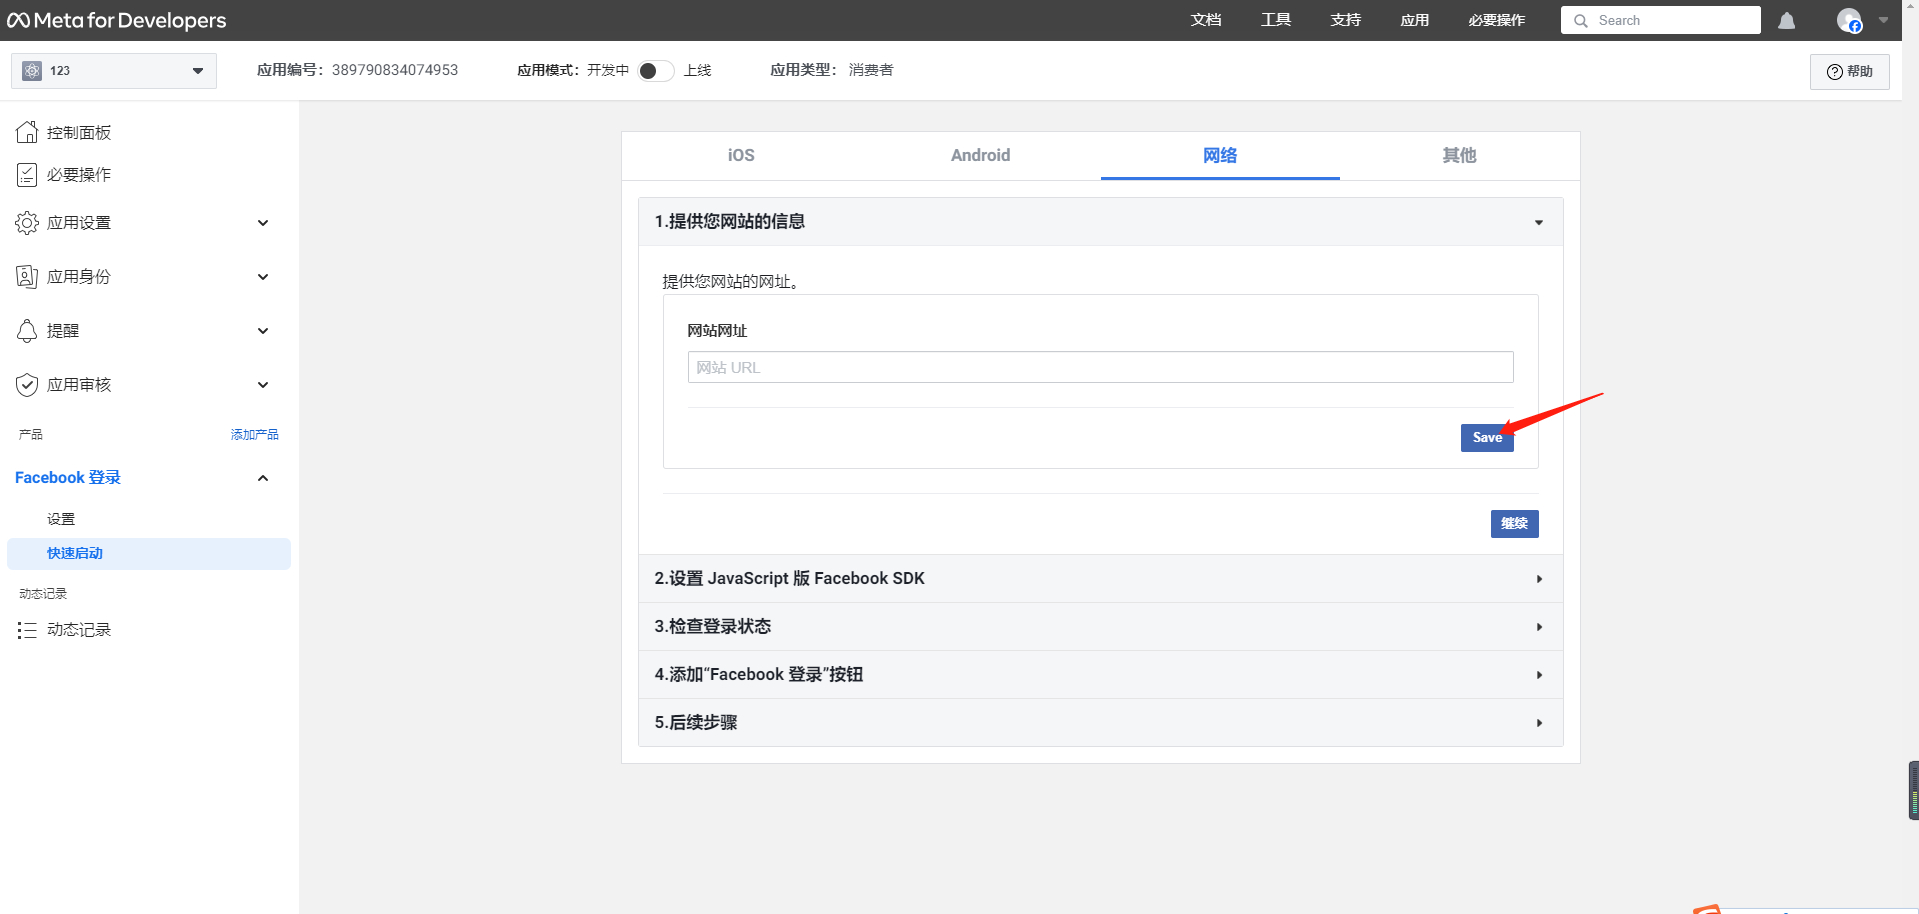Image resolution: width=1919 pixels, height=914 pixels.
Task: Open the app selector dropdown 123
Action: pos(114,71)
